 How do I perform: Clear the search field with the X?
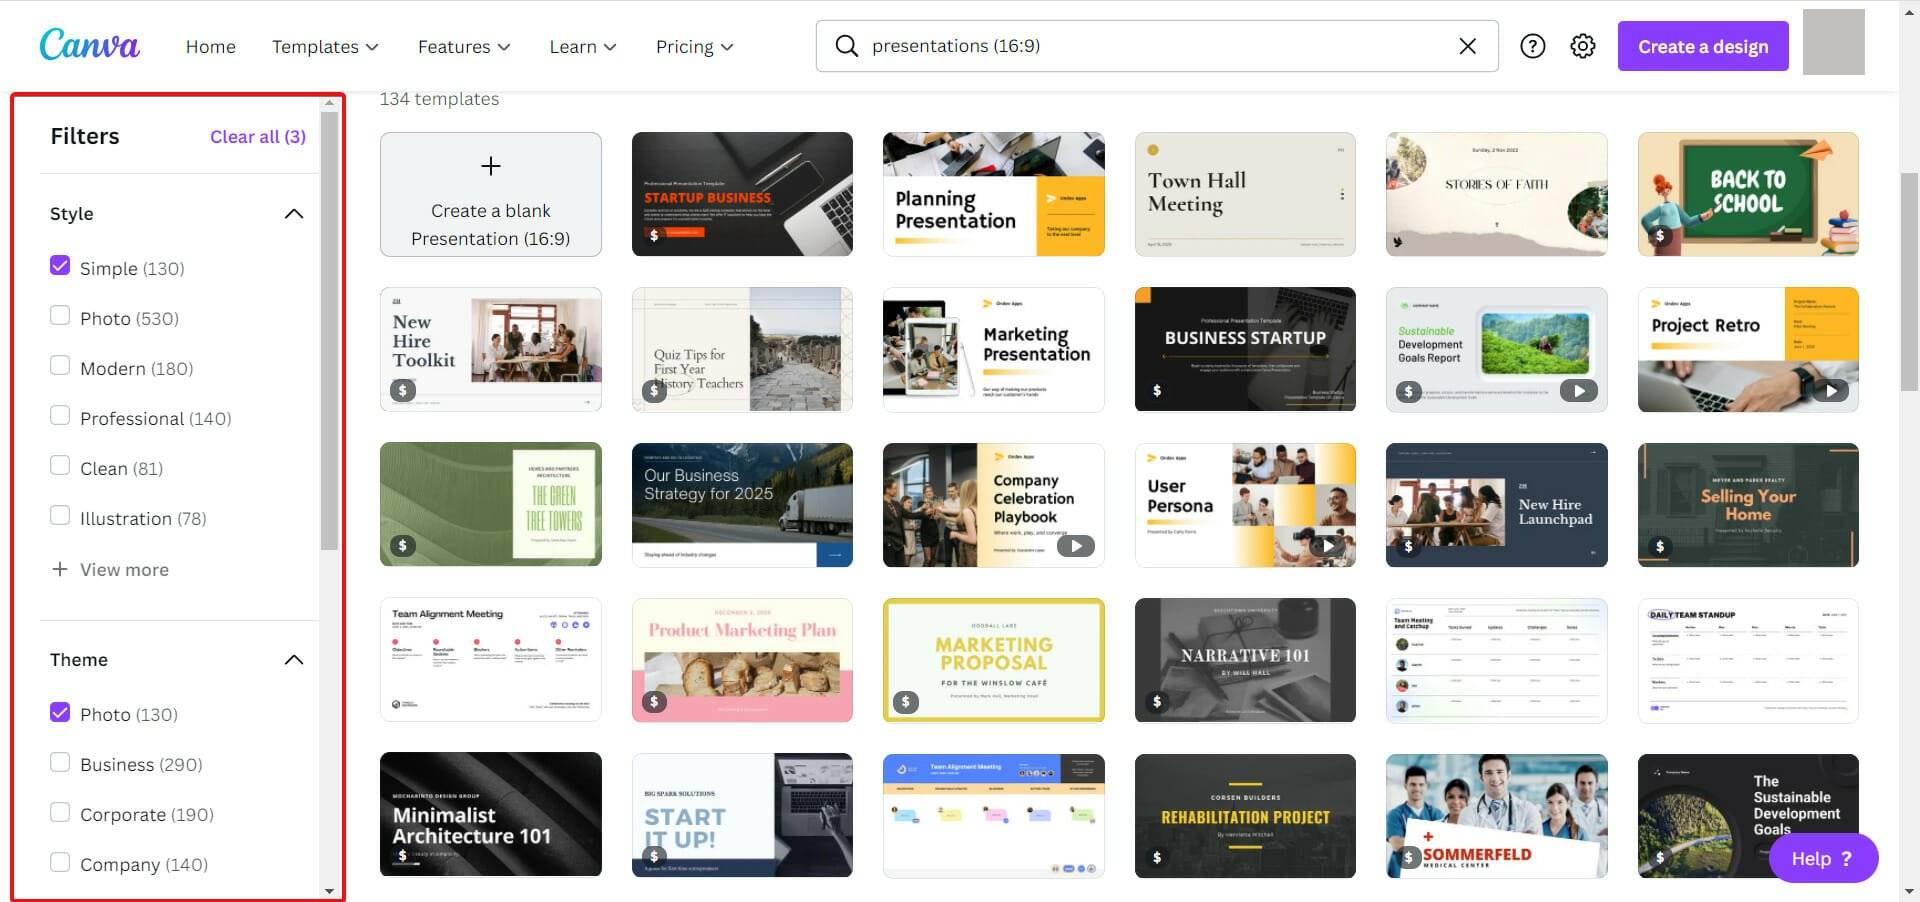point(1467,46)
